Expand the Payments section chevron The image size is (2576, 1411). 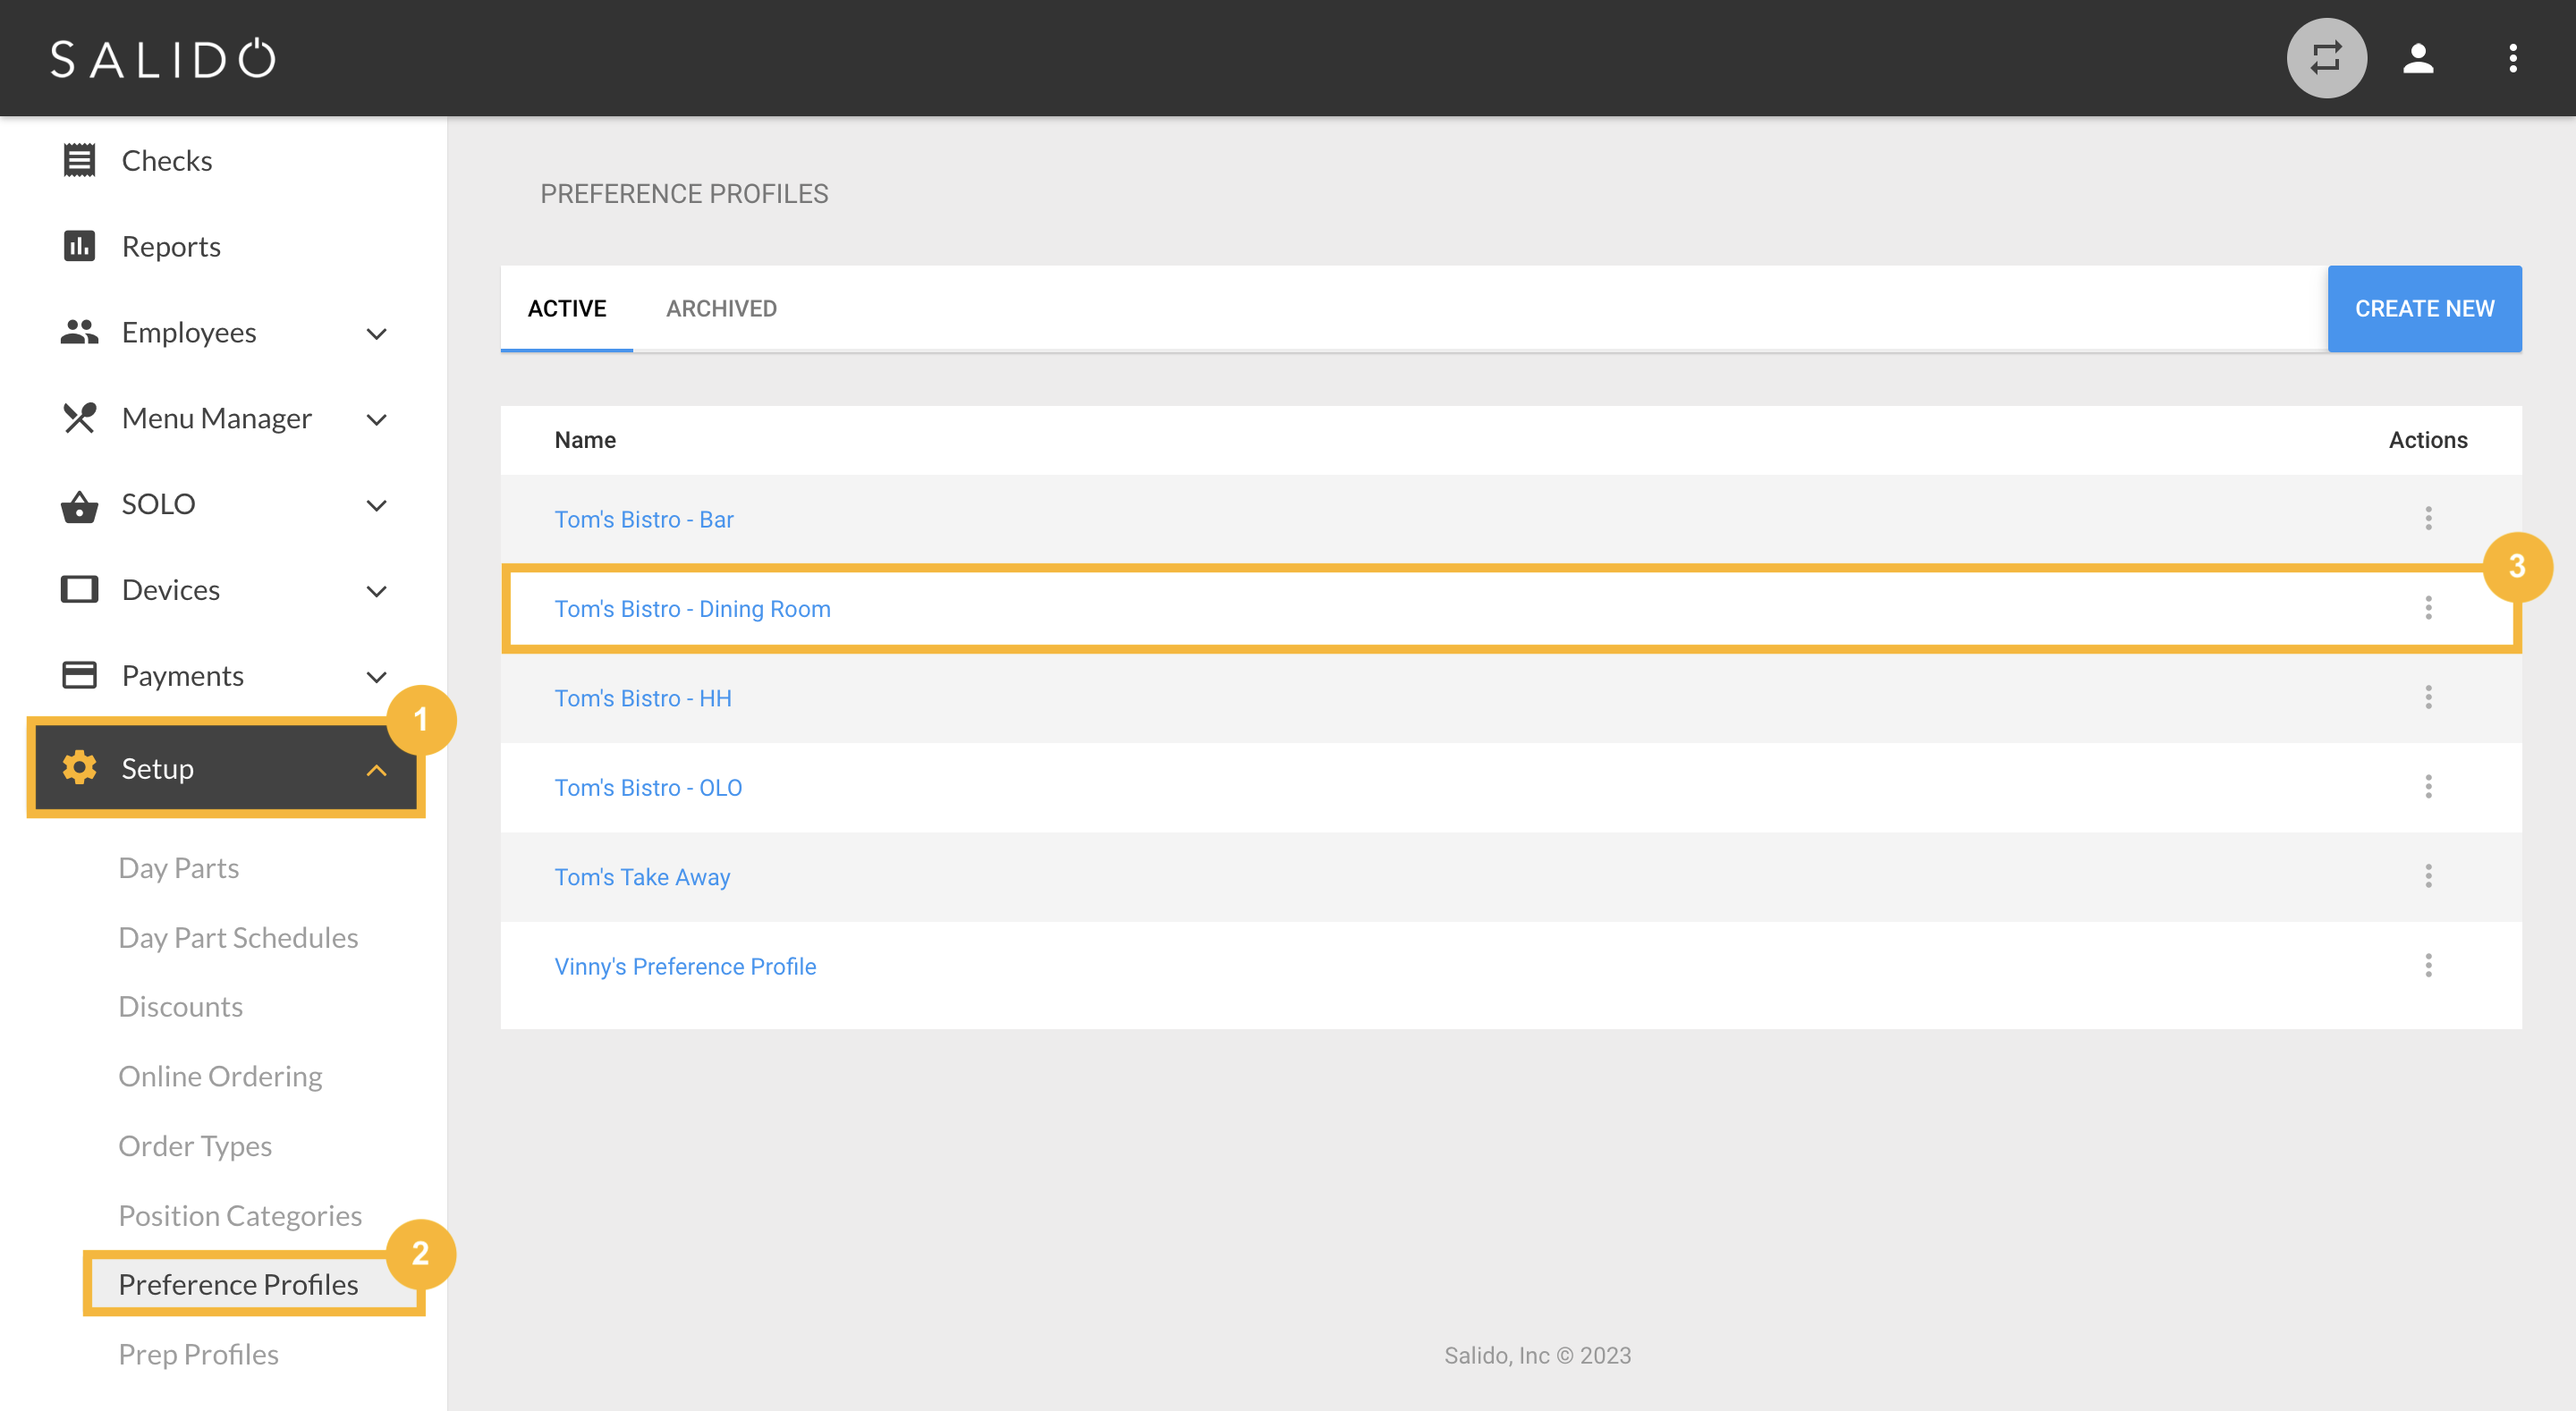[377, 678]
